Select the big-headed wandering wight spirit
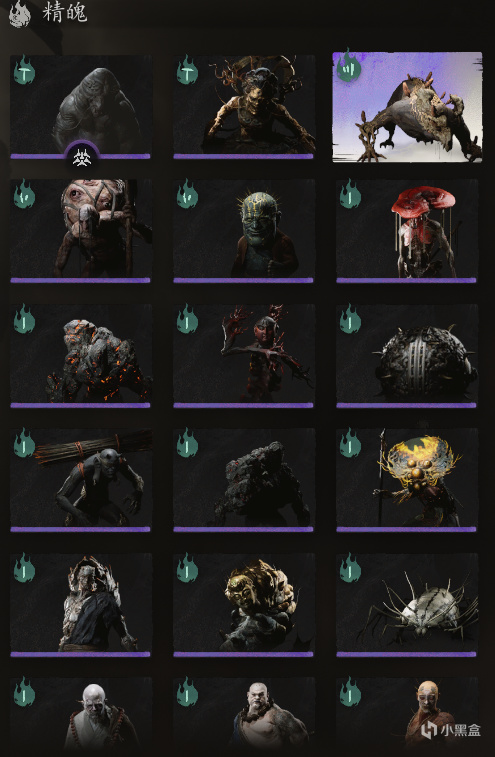495x757 pixels. click(81, 107)
